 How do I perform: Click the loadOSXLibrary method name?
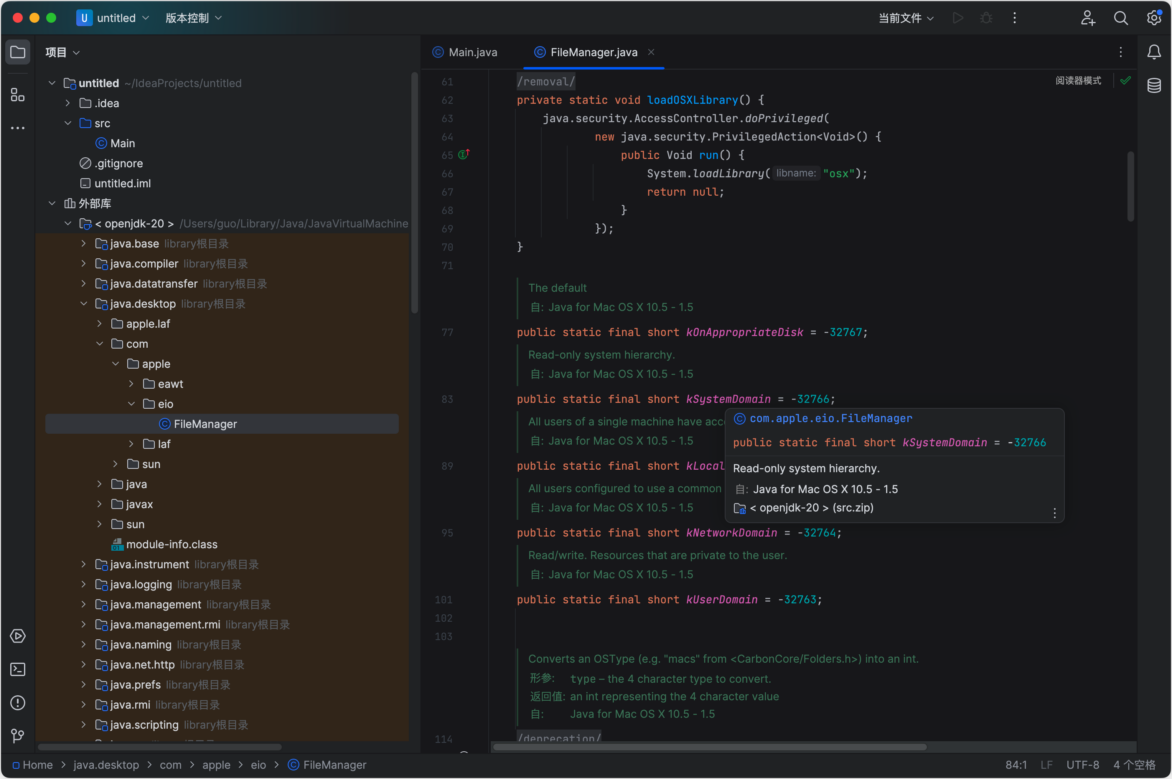(x=692, y=100)
